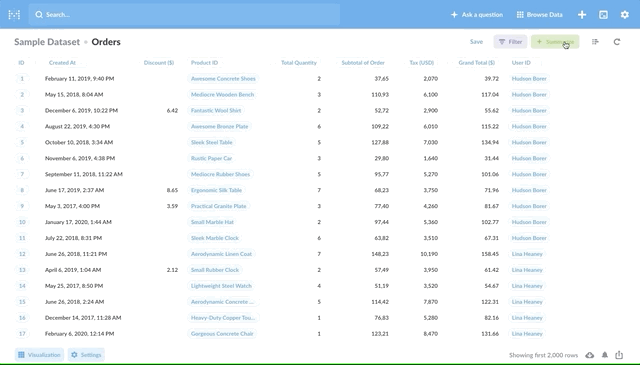The height and width of the screenshot is (365, 640).
Task: Refresh the query results
Action: [617, 42]
